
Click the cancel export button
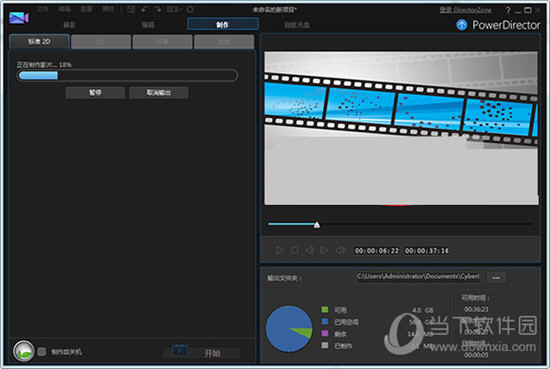point(159,93)
